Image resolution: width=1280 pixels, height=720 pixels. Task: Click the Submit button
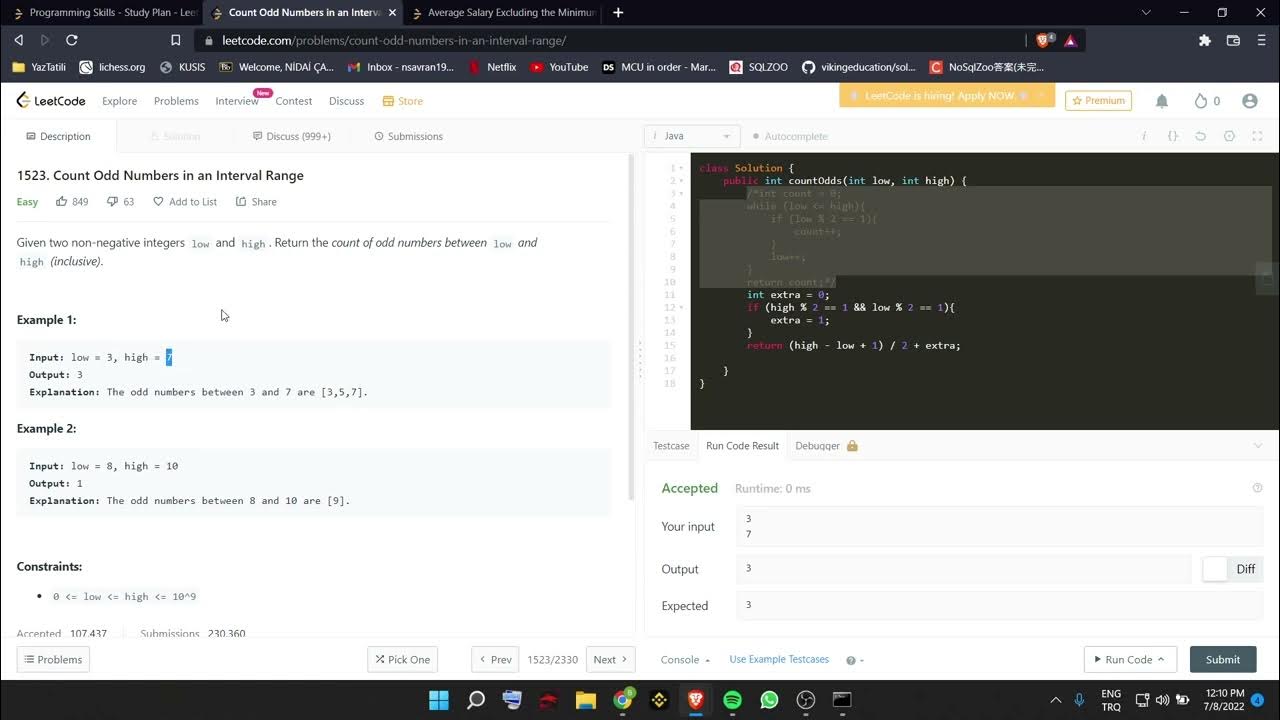(x=1223, y=660)
